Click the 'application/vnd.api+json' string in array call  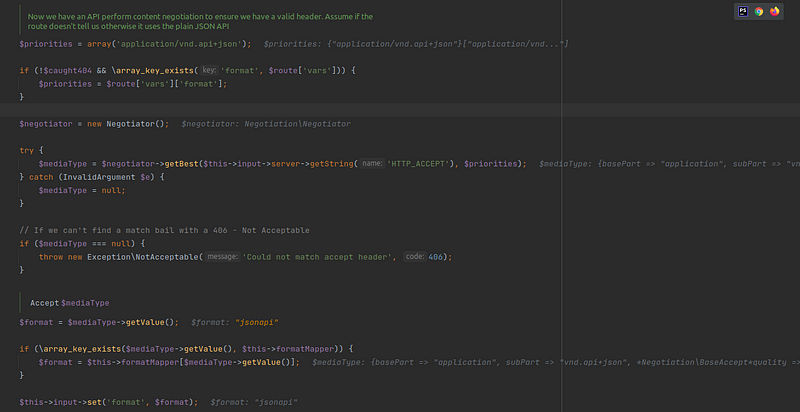(x=179, y=44)
